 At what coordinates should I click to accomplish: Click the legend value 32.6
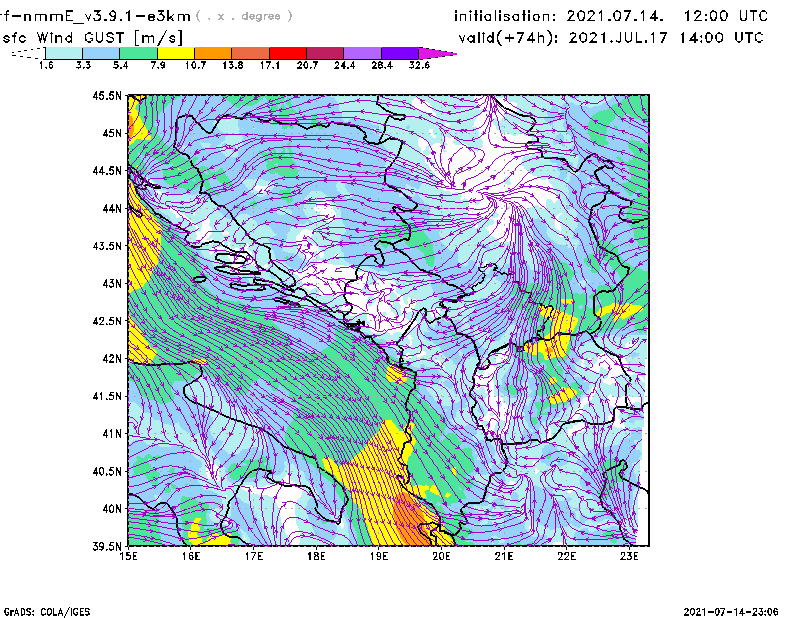419,65
